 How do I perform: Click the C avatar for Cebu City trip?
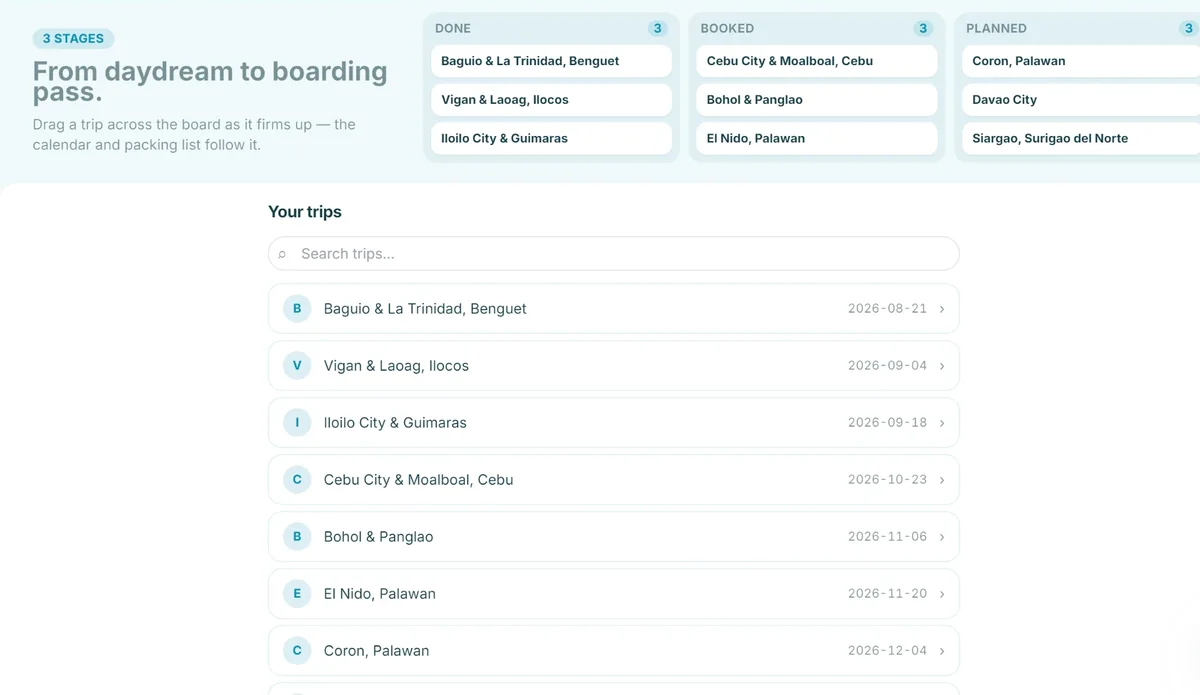297,479
